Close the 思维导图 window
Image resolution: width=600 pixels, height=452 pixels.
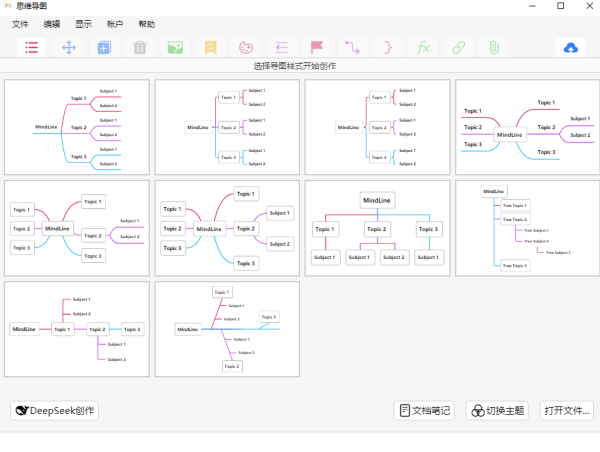coord(590,6)
